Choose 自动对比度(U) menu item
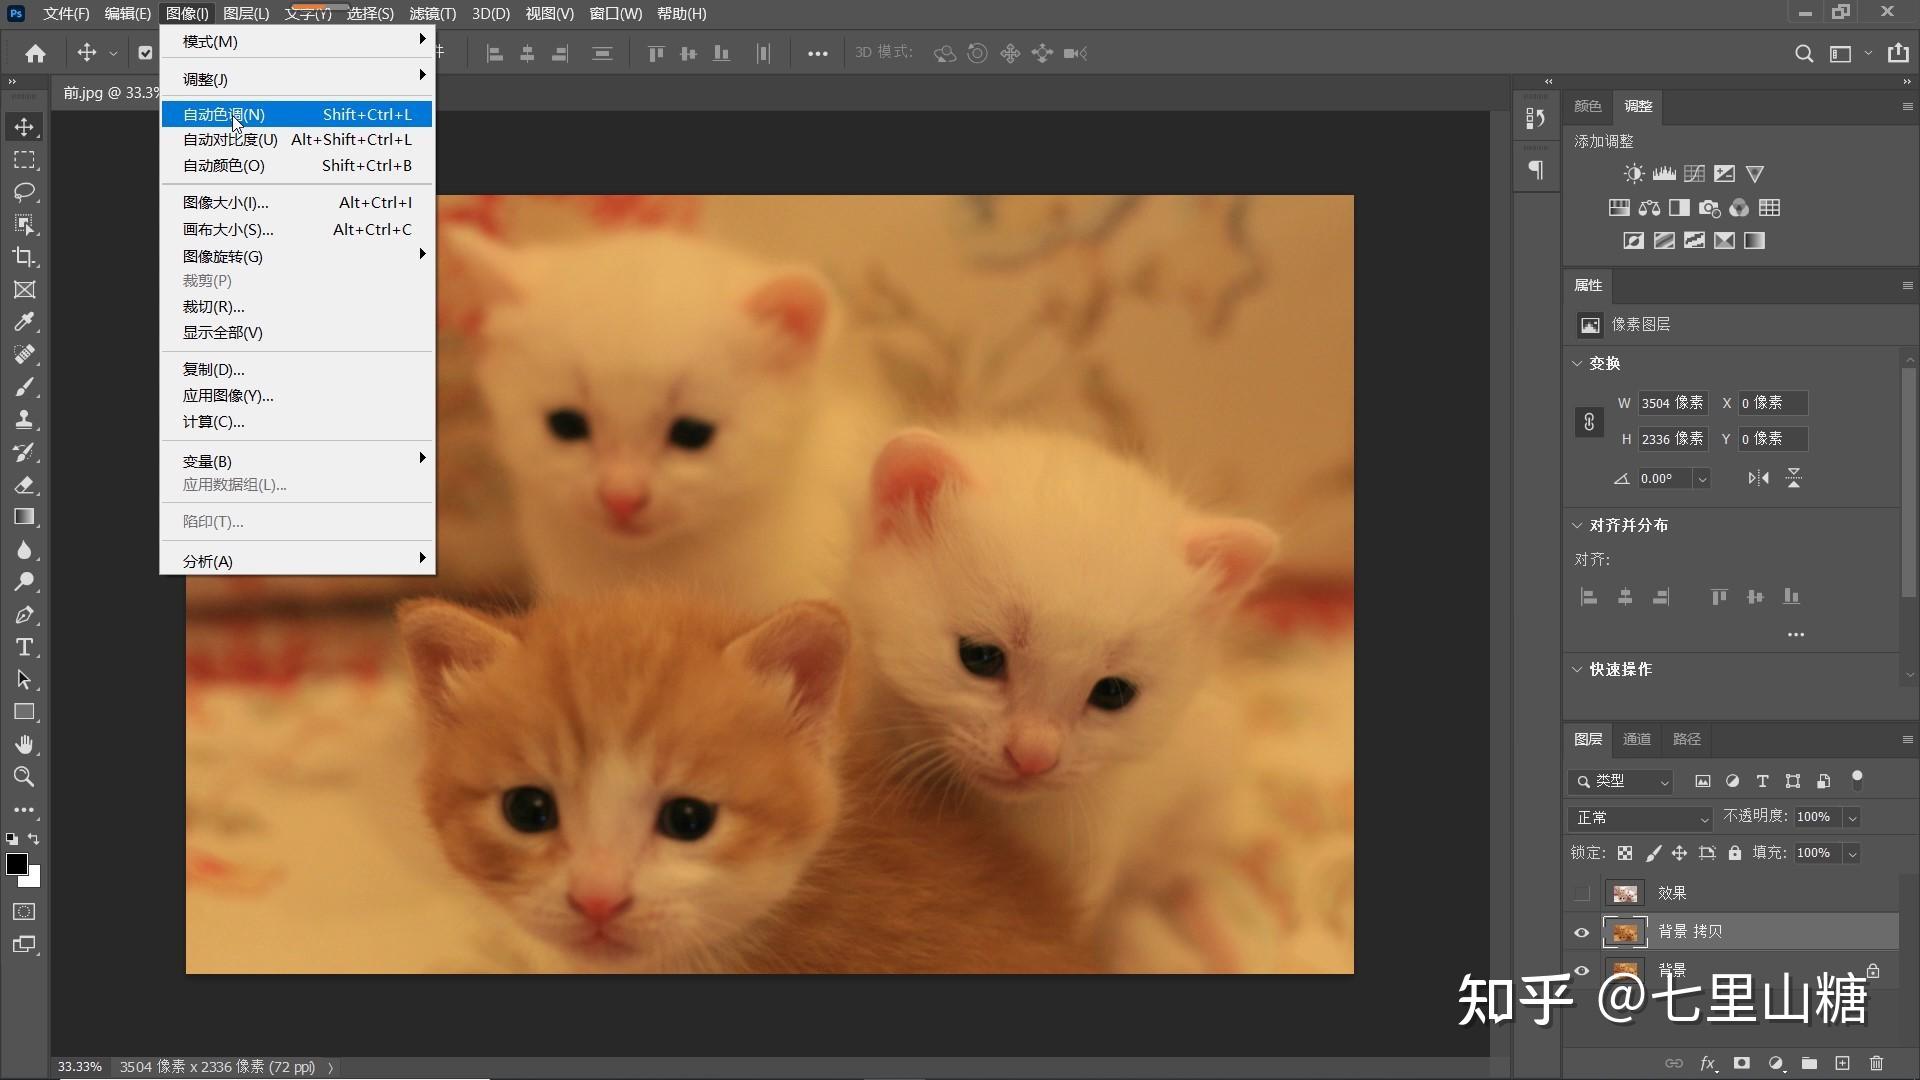 coord(297,140)
